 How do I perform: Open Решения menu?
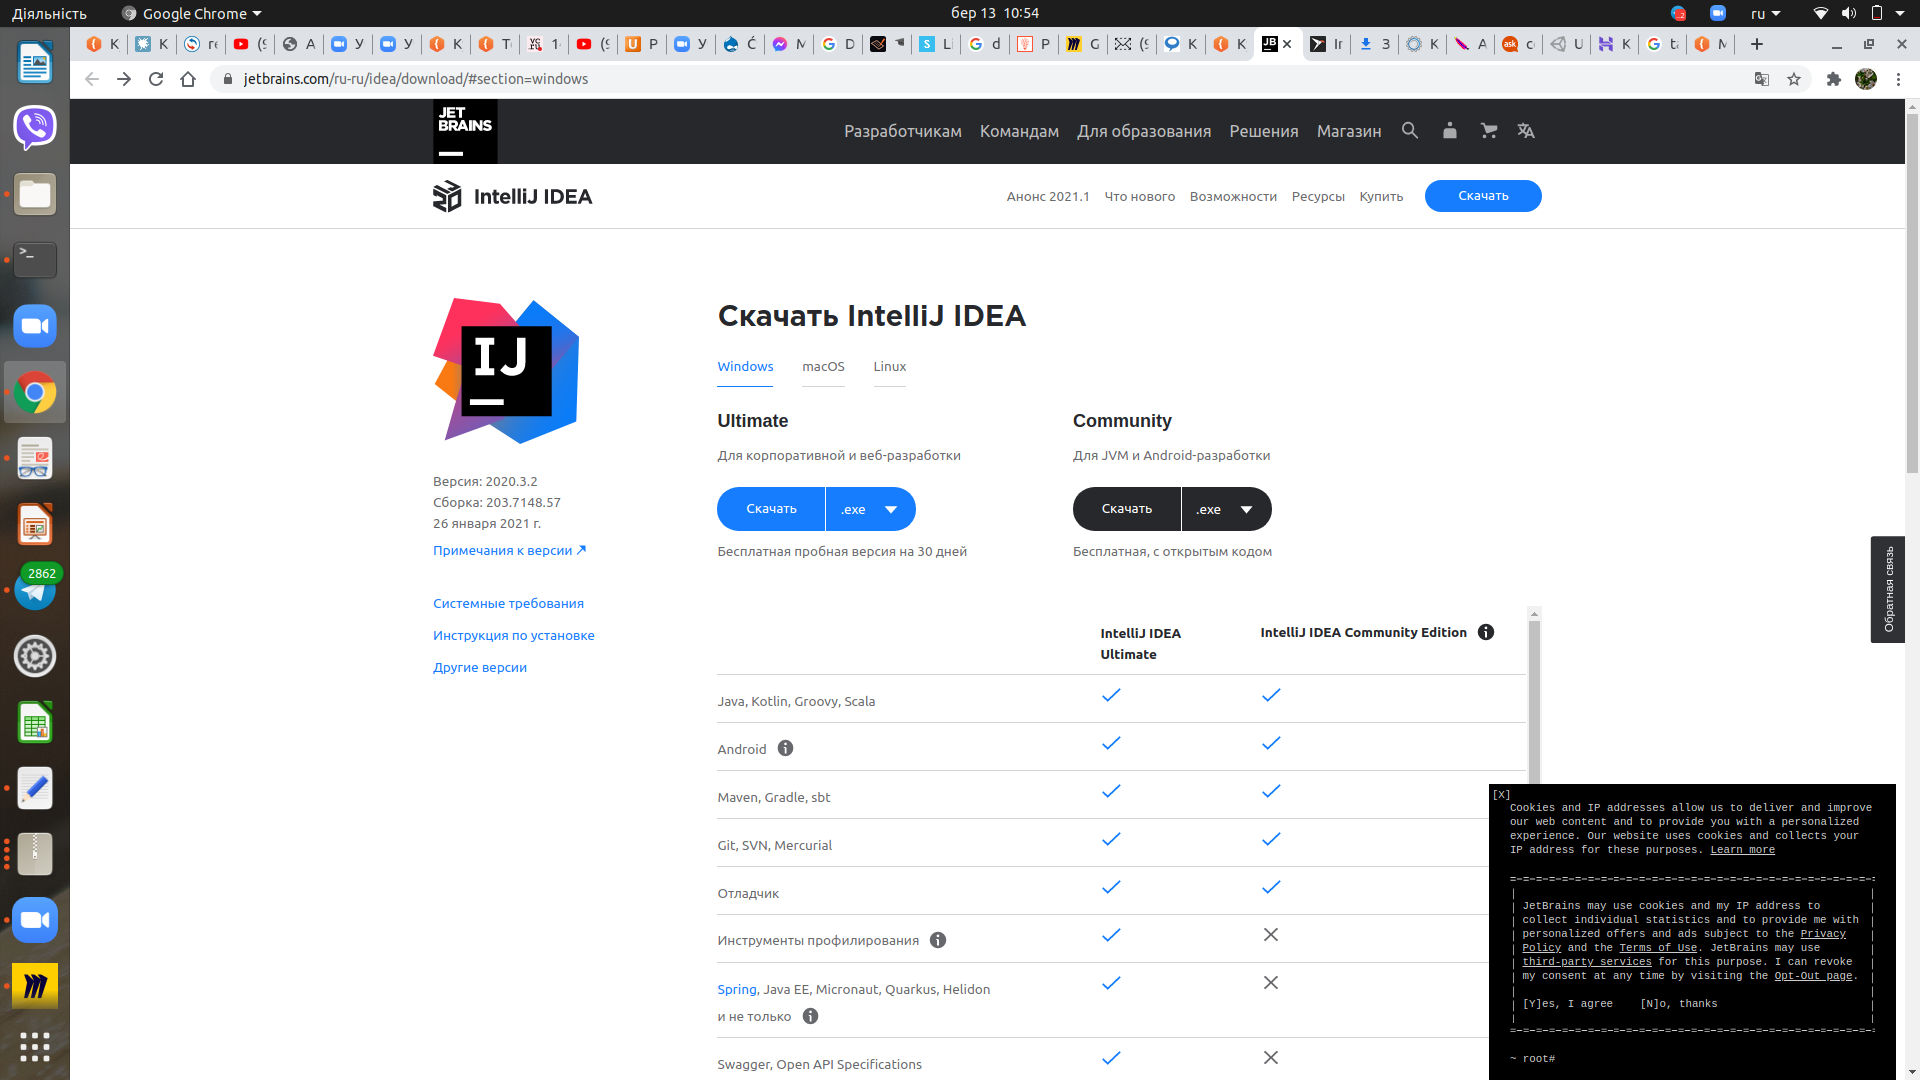point(1264,131)
